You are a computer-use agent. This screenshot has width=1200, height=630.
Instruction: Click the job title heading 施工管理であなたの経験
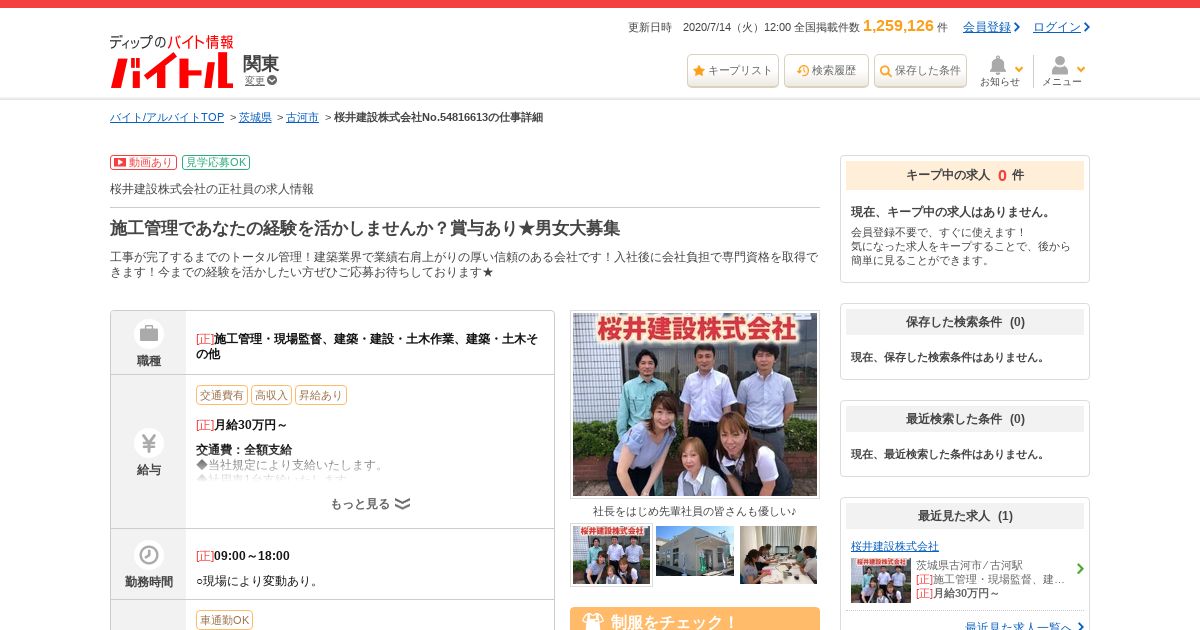pyautogui.click(x=365, y=228)
